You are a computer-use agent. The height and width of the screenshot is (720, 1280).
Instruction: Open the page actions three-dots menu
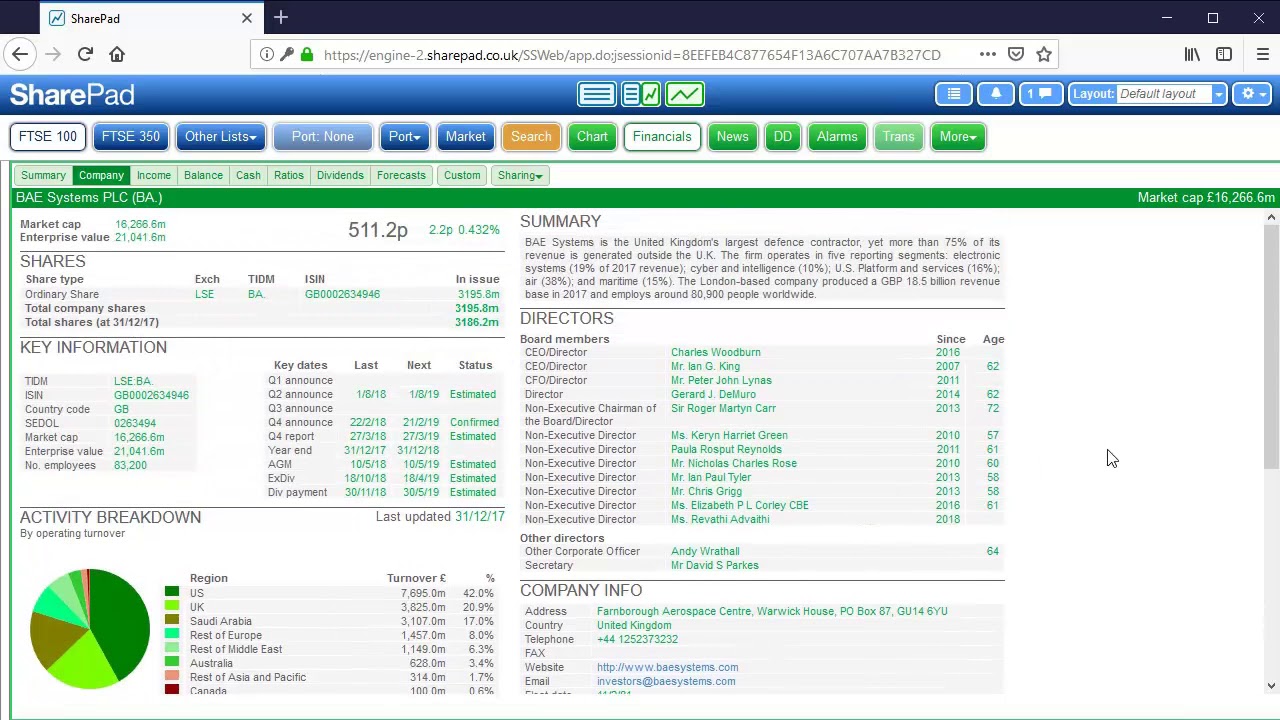(x=988, y=54)
